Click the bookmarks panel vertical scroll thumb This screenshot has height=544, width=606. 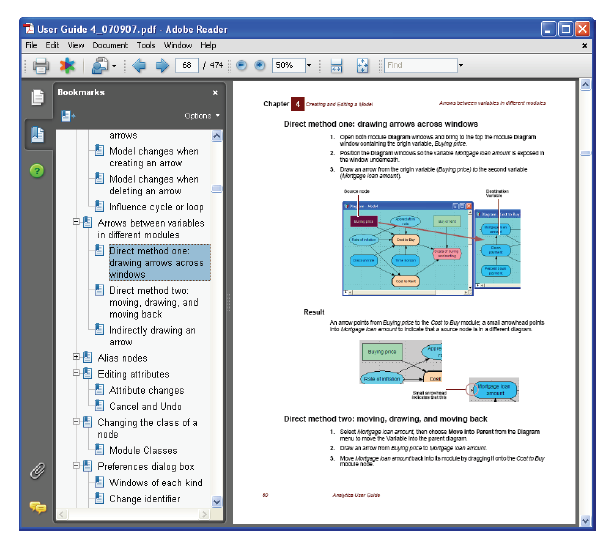pyautogui.click(x=217, y=189)
